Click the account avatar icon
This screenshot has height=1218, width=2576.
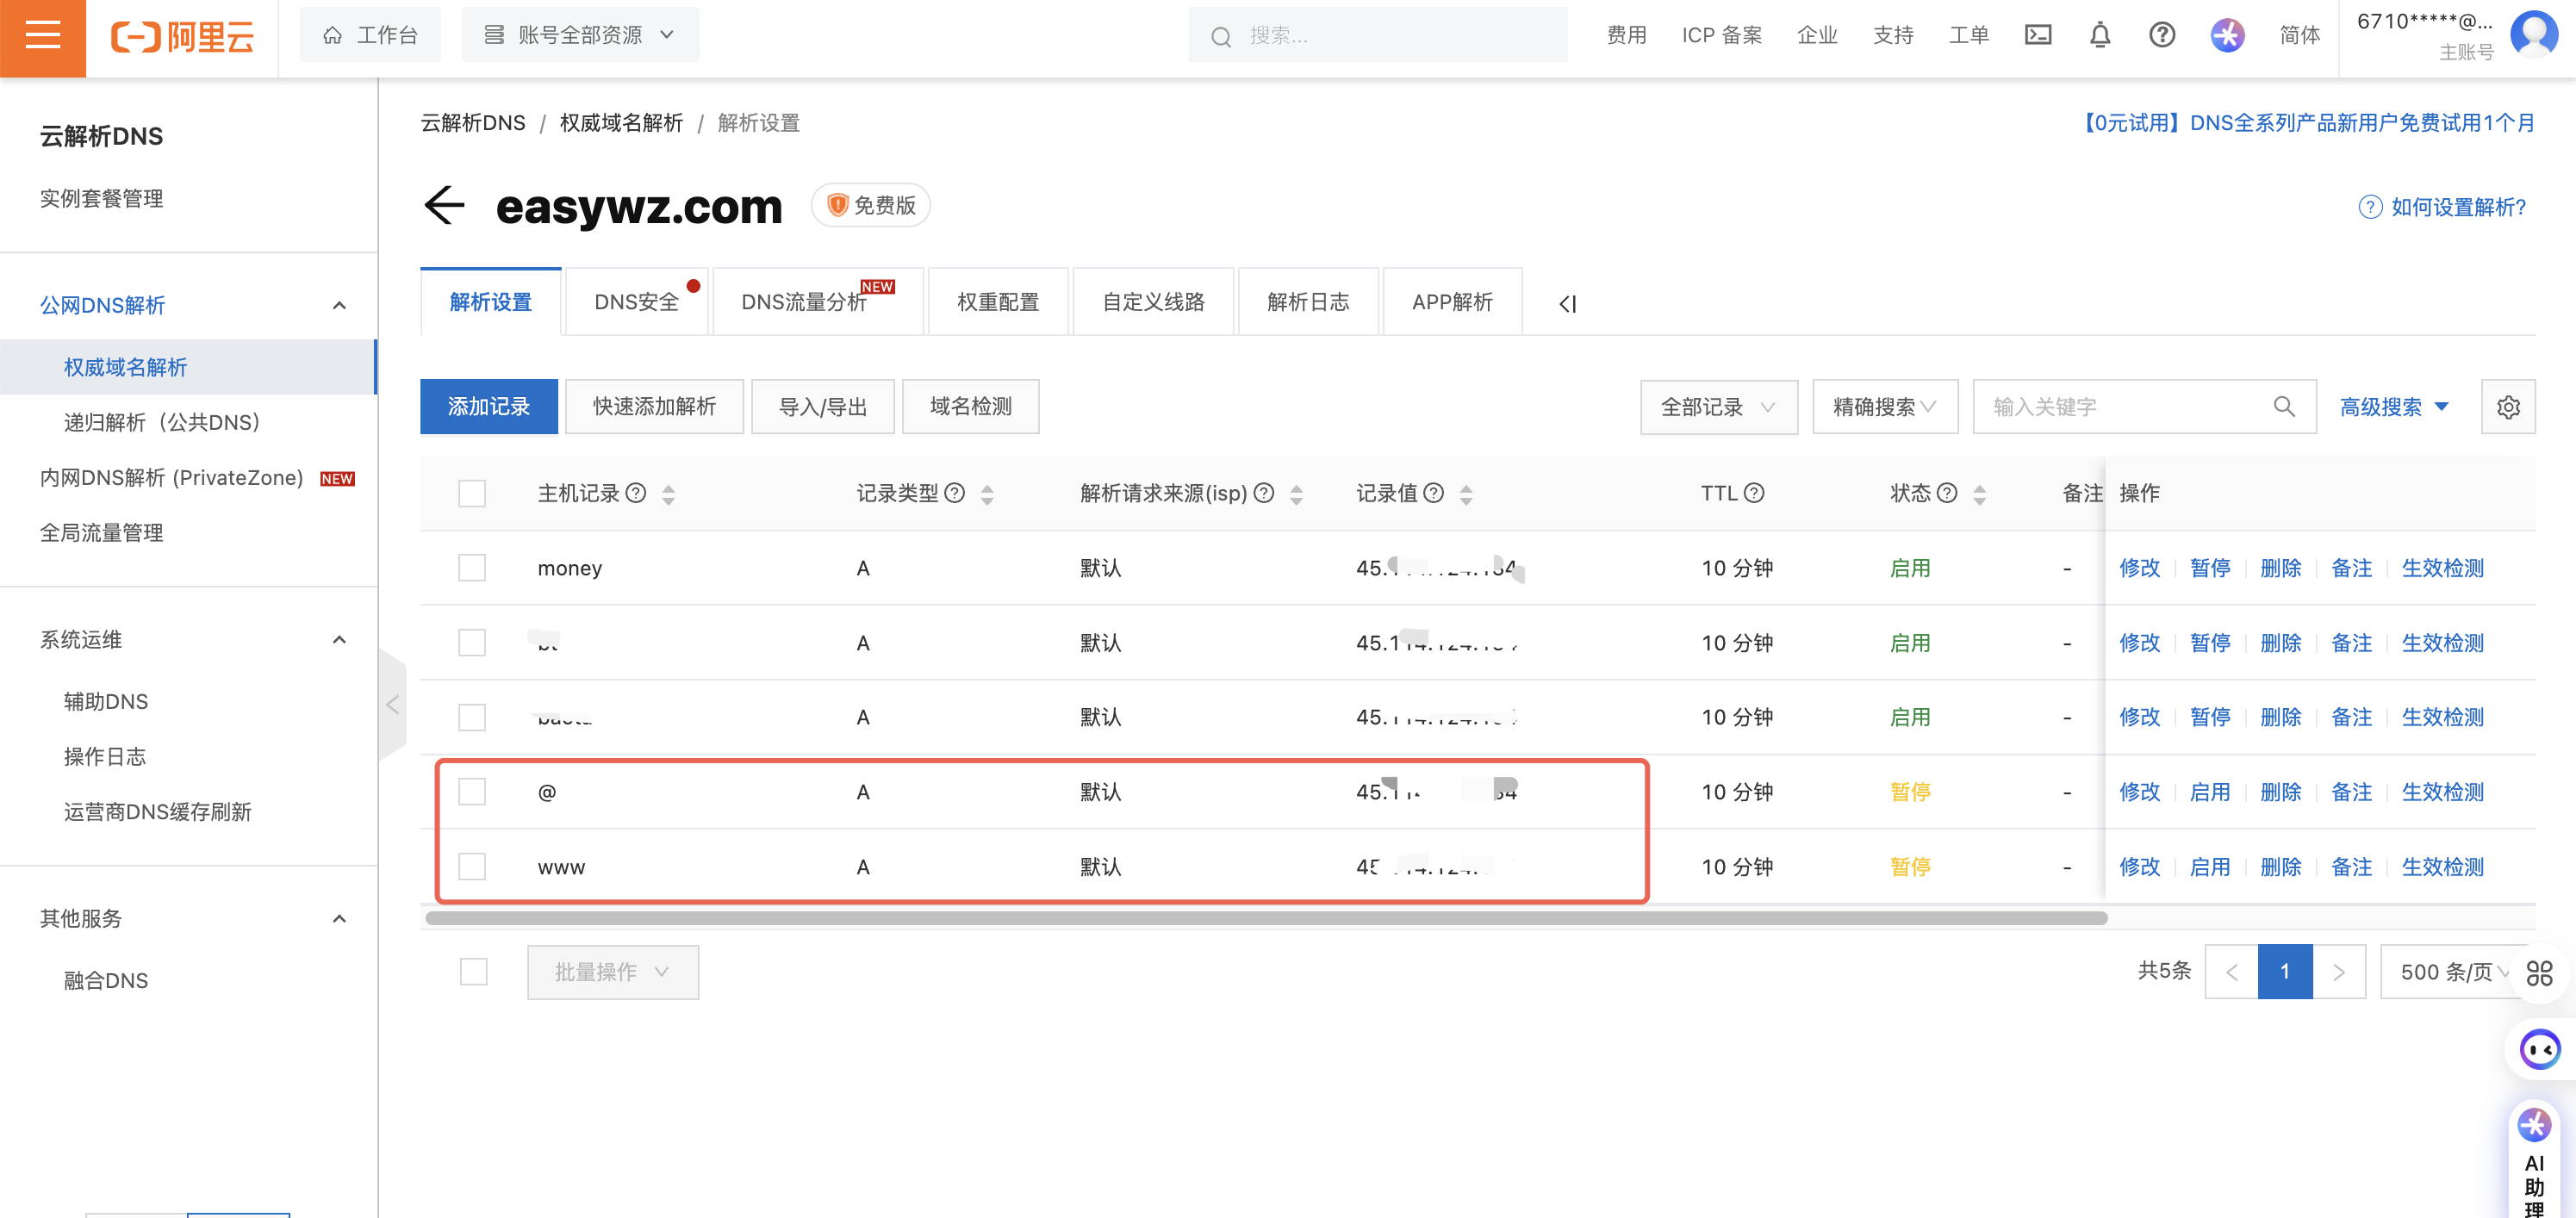pyautogui.click(x=2534, y=33)
